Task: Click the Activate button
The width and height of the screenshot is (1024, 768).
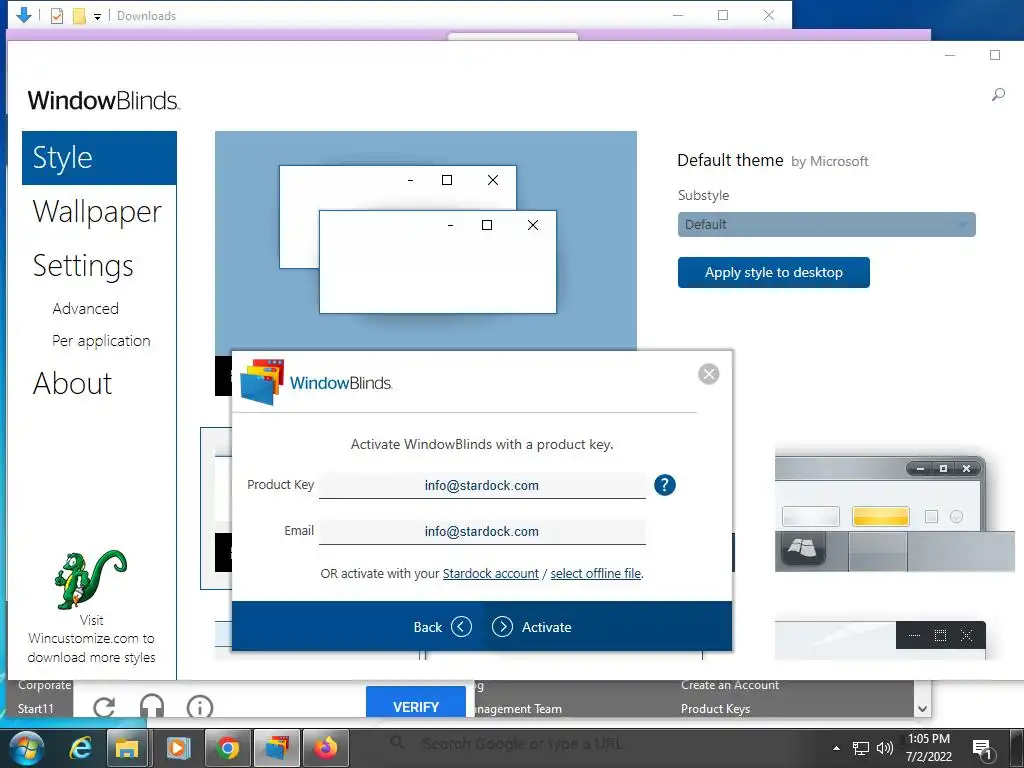Action: 532,627
